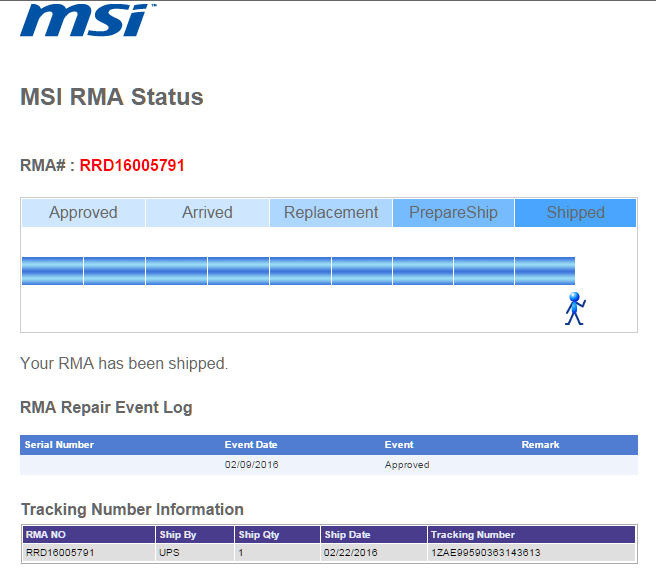Click the blue RMA progress bar
The width and height of the screenshot is (656, 580).
(x=298, y=271)
